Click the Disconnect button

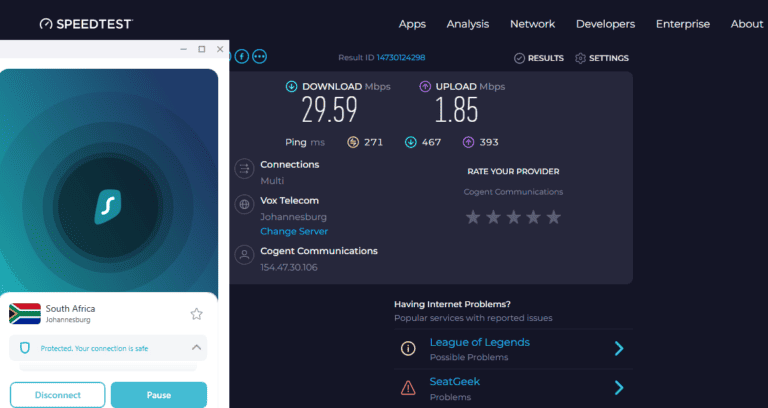[x=58, y=395]
